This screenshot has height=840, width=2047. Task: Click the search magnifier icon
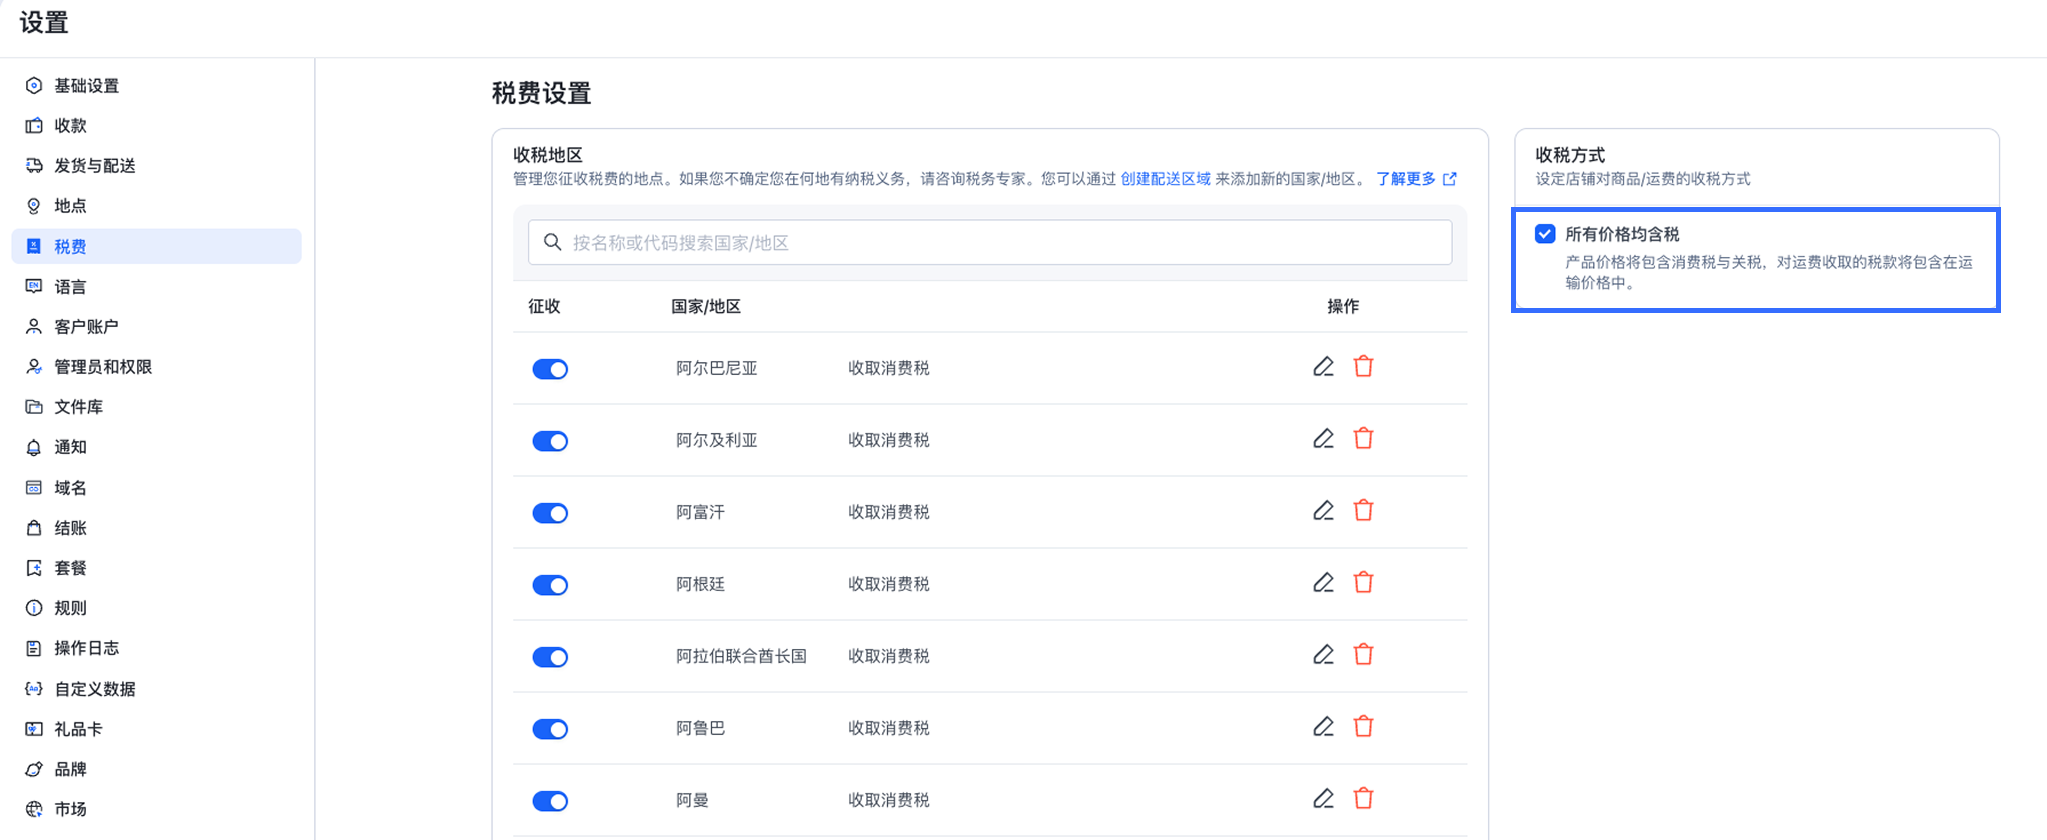coord(552,242)
